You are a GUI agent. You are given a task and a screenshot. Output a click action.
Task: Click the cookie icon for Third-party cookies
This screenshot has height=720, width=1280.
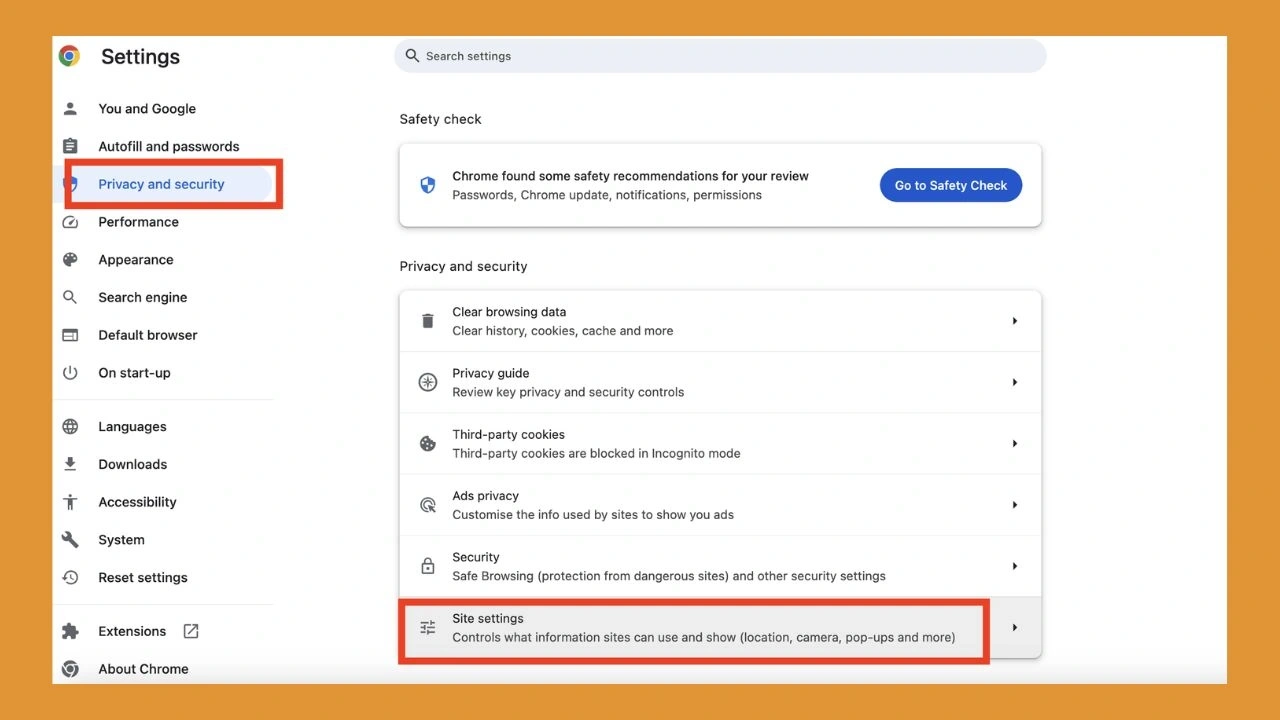point(428,444)
